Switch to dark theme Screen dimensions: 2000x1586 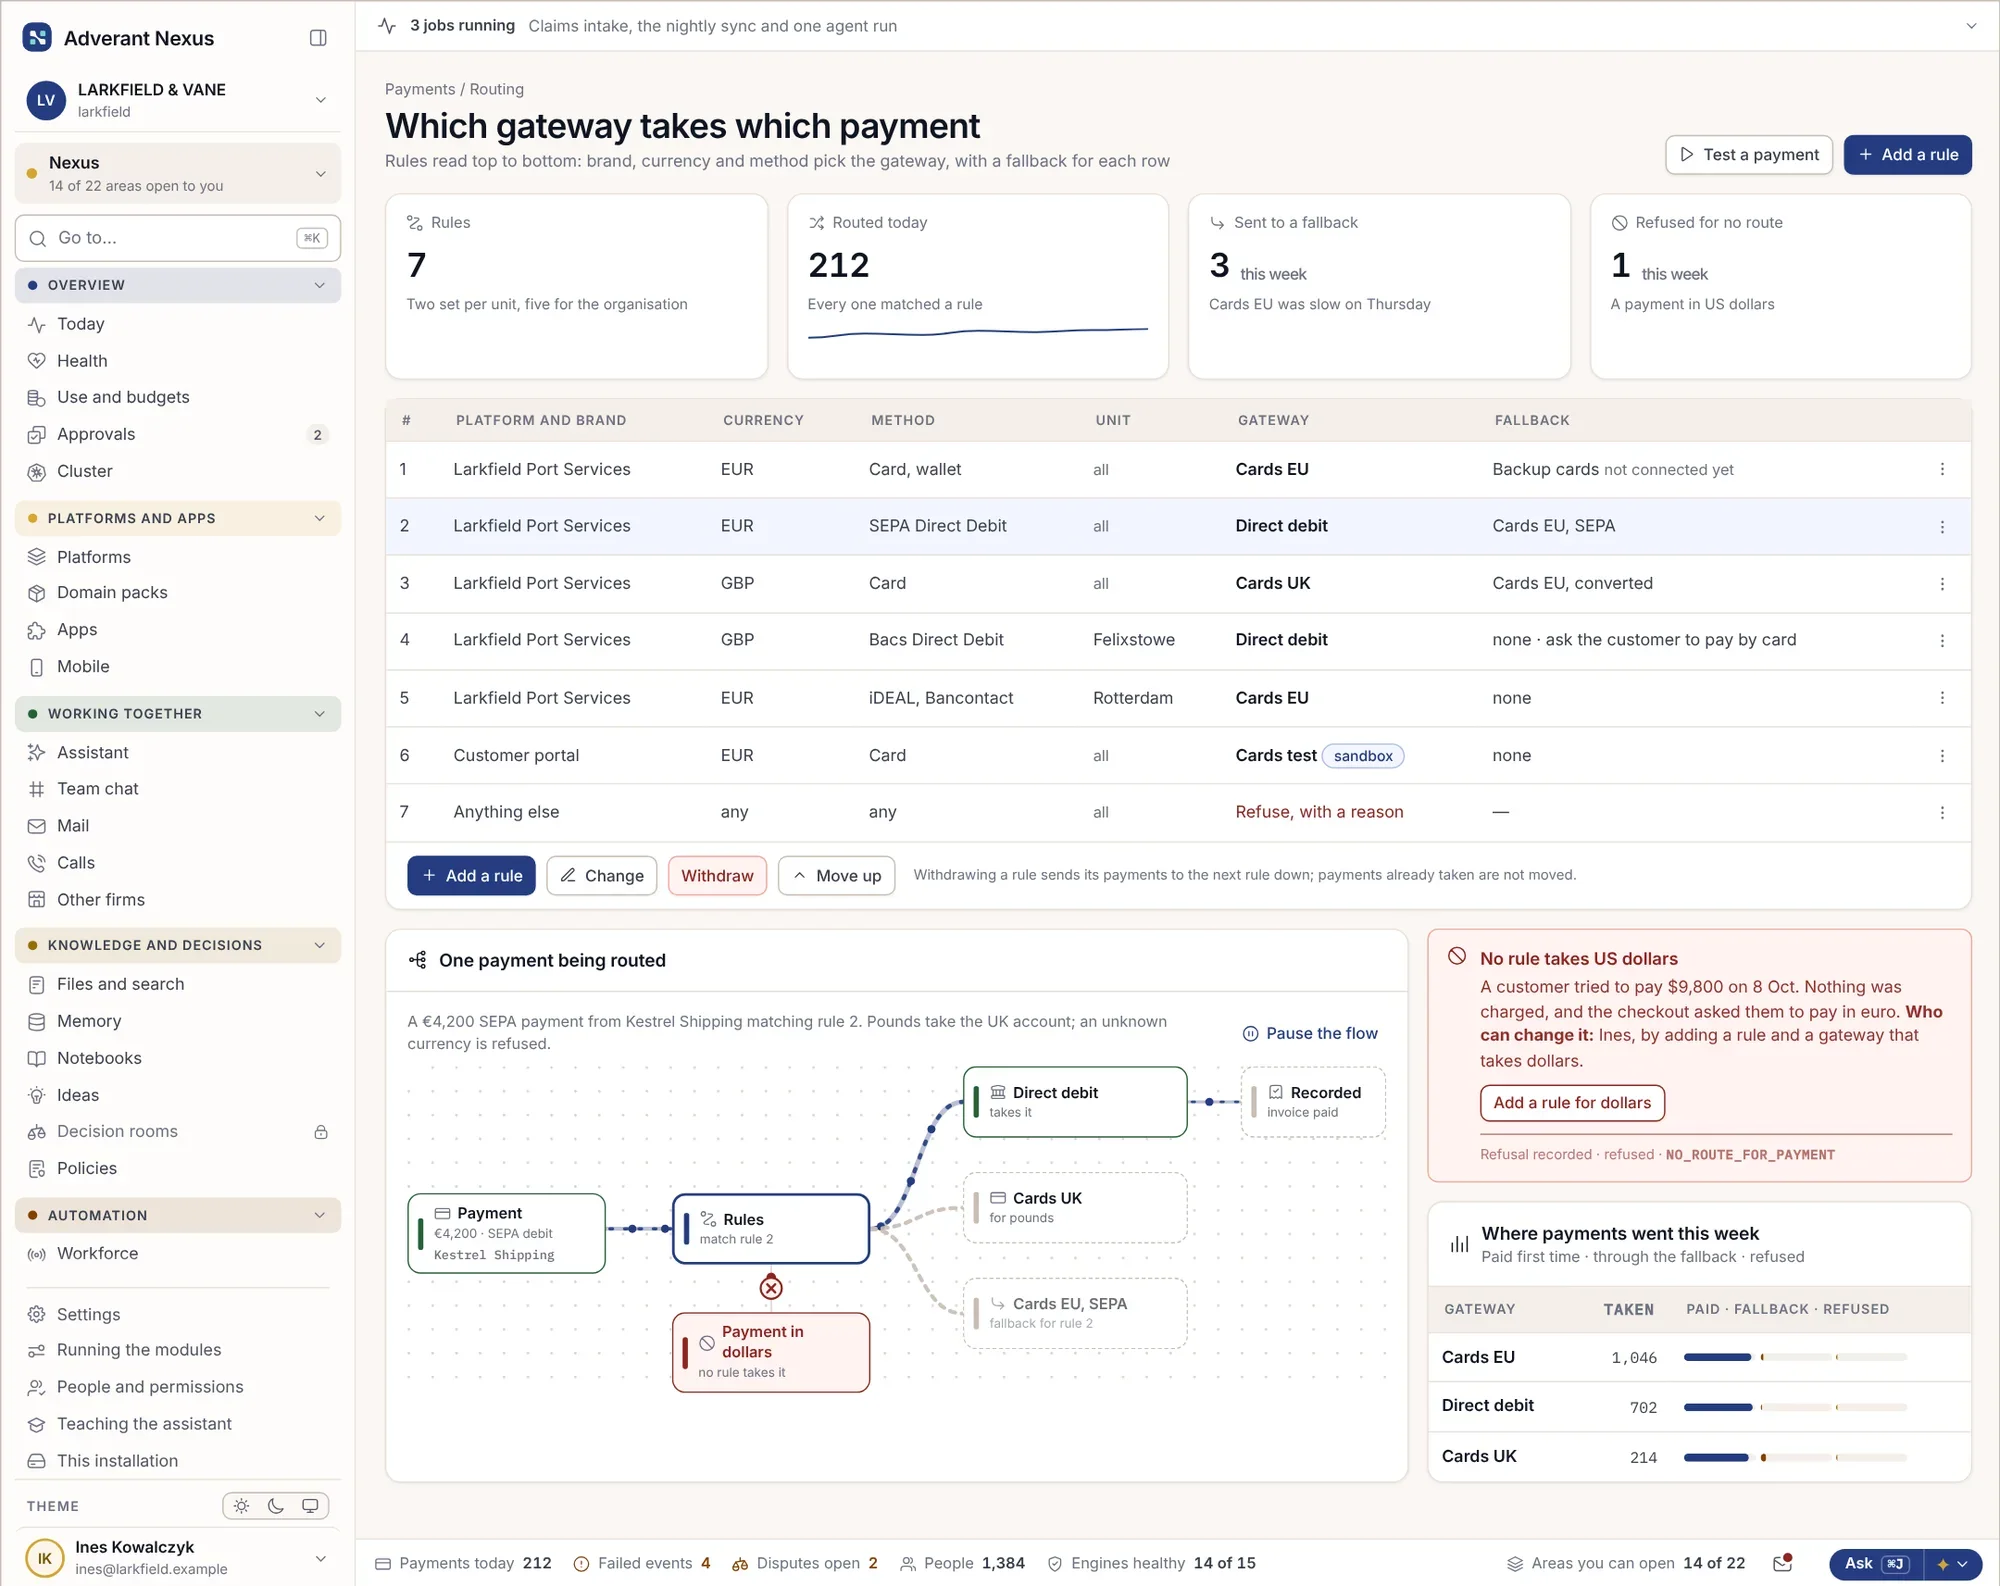276,1506
